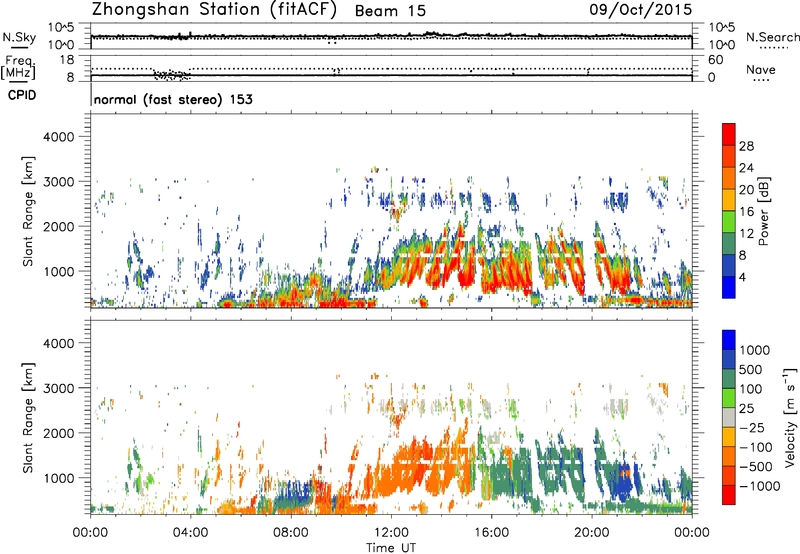Screen dimensions: 800x554
Task: Click the '-100' label on the velocity colorbar
Action: [756, 447]
